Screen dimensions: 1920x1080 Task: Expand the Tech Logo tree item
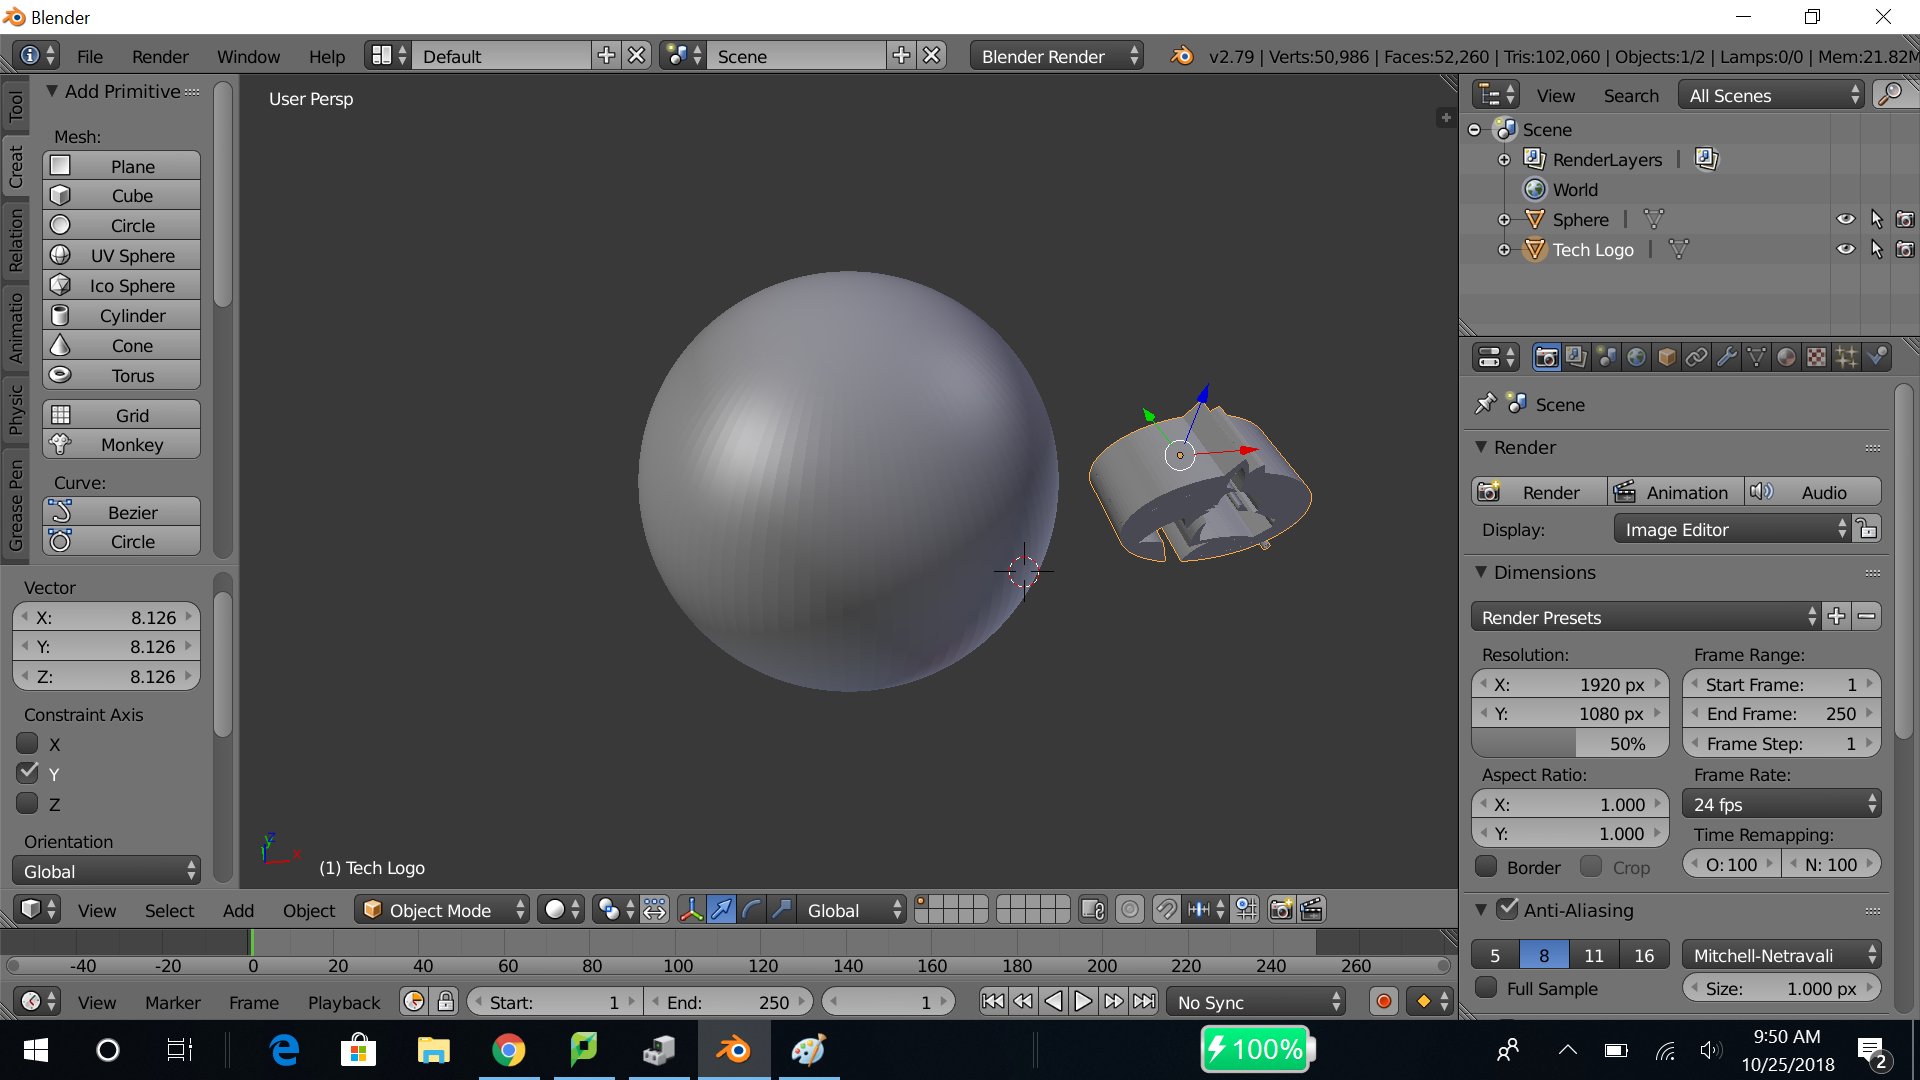click(1504, 250)
